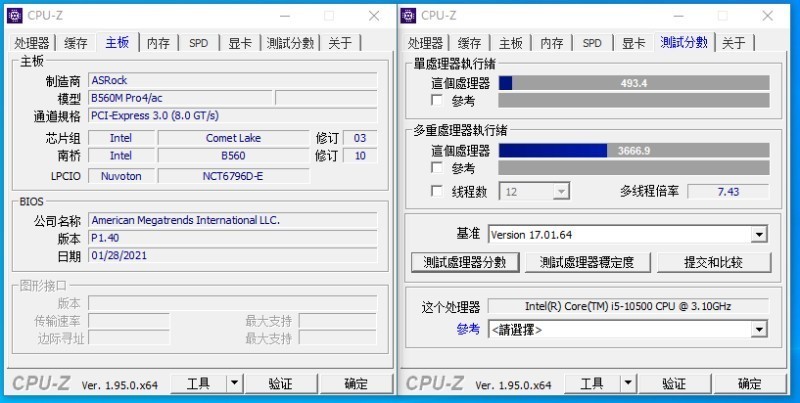Viewport: 800px width, 403px height.
Task: Click 測試處理器分數 button
Action: pos(465,262)
